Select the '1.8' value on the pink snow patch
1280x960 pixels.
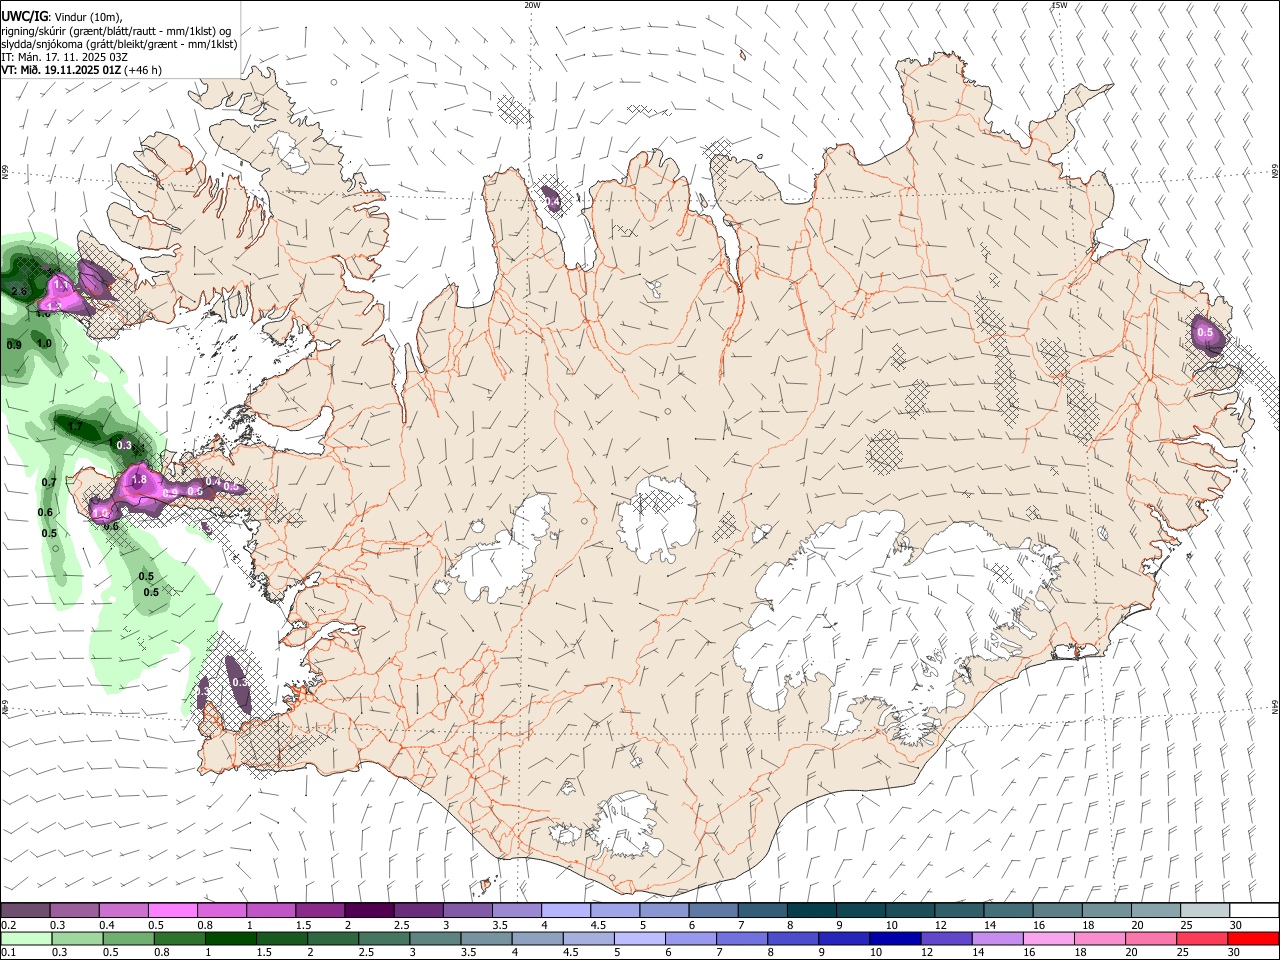139,480
